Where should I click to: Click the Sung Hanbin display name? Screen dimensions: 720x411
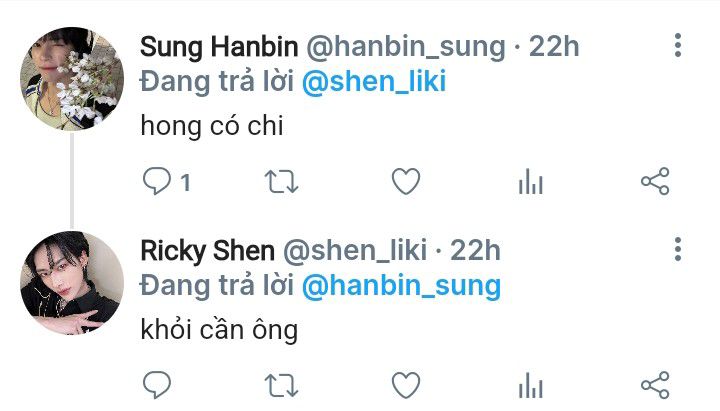coord(219,47)
